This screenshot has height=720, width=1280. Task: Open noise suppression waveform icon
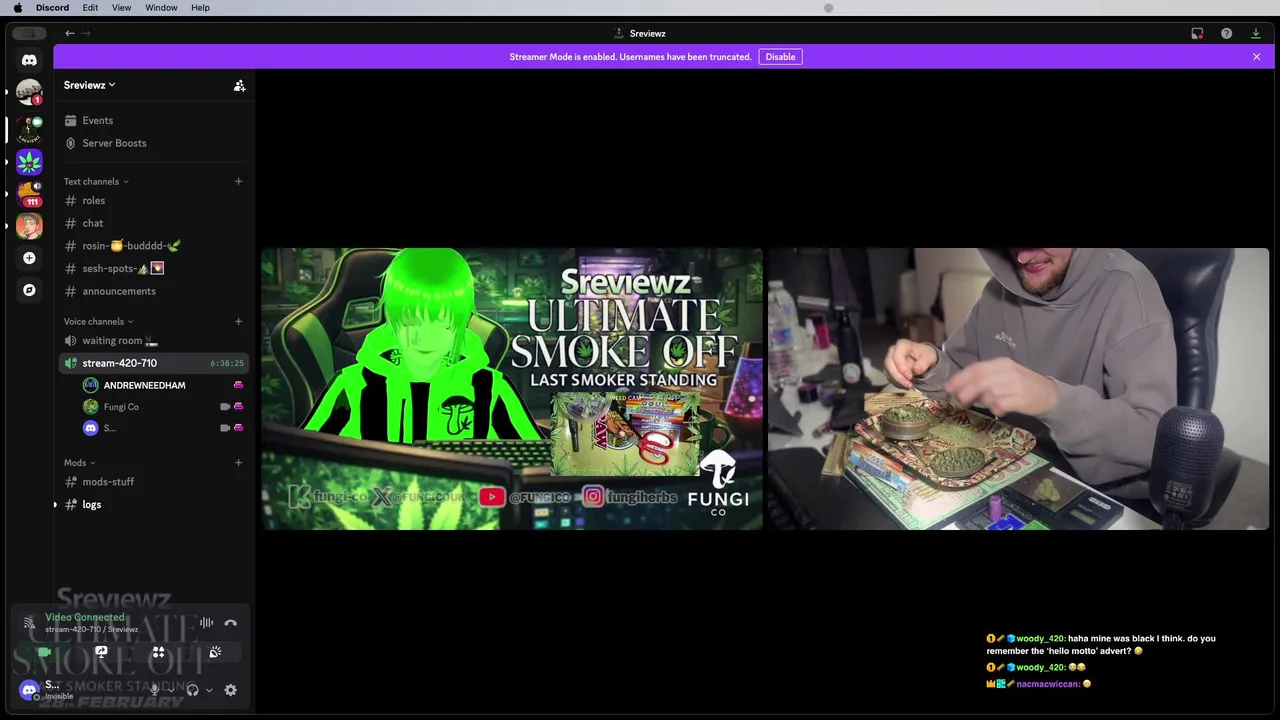click(x=206, y=623)
